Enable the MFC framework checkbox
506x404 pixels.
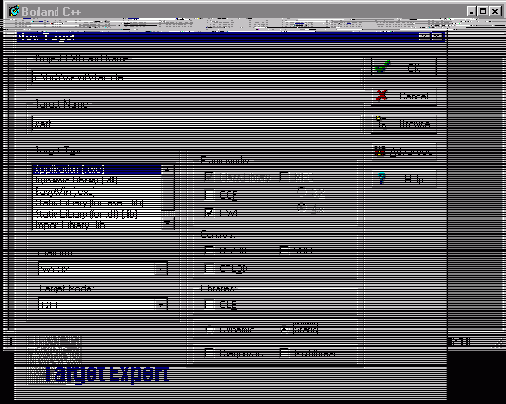284,177
